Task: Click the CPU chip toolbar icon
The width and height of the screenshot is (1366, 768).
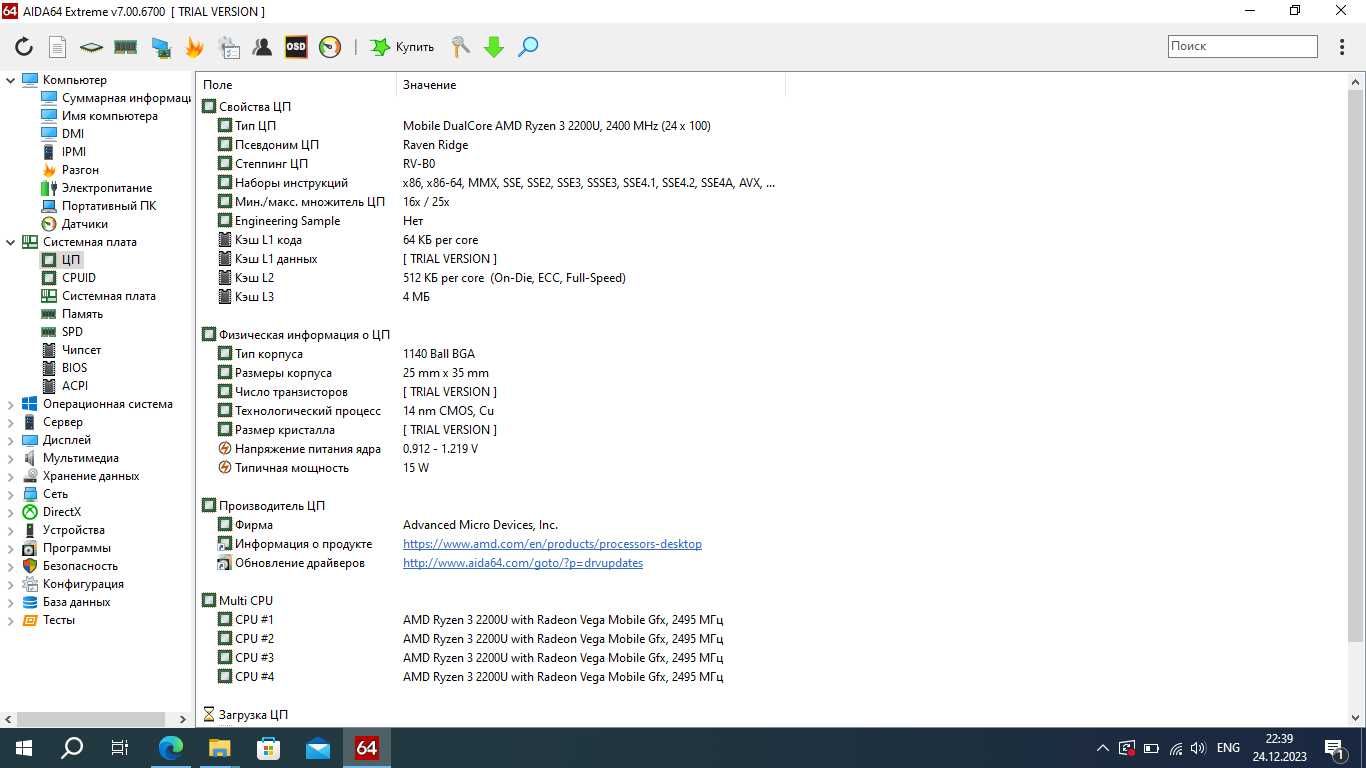Action: coord(91,47)
